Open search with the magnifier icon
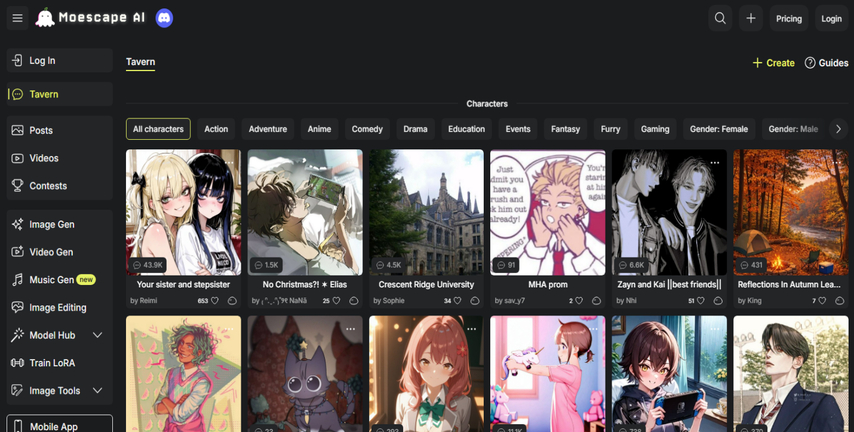This screenshot has width=854, height=432. 720,18
